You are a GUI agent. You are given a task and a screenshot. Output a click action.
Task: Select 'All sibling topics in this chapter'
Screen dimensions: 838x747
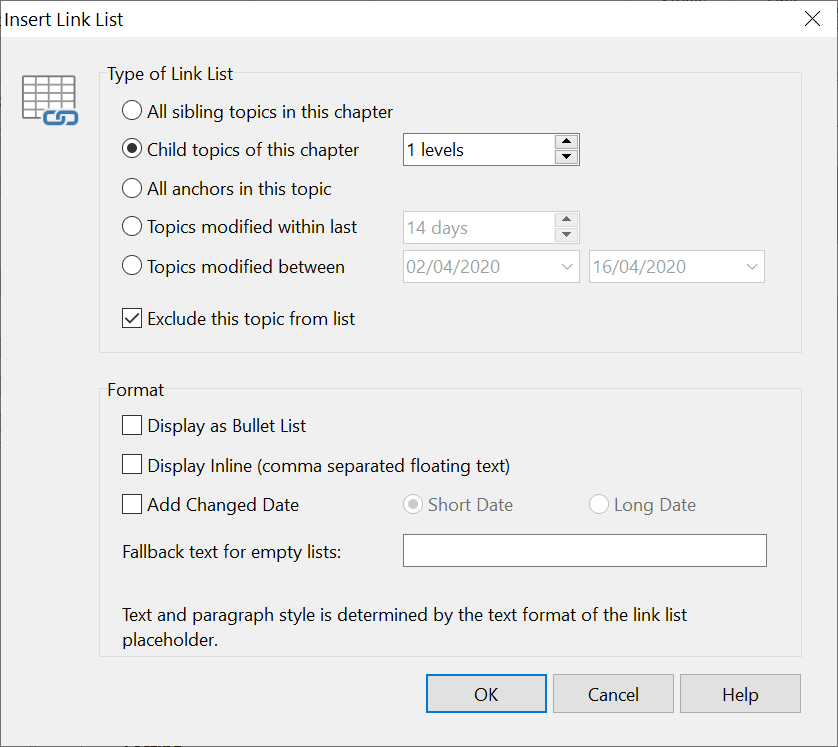[x=131, y=111]
